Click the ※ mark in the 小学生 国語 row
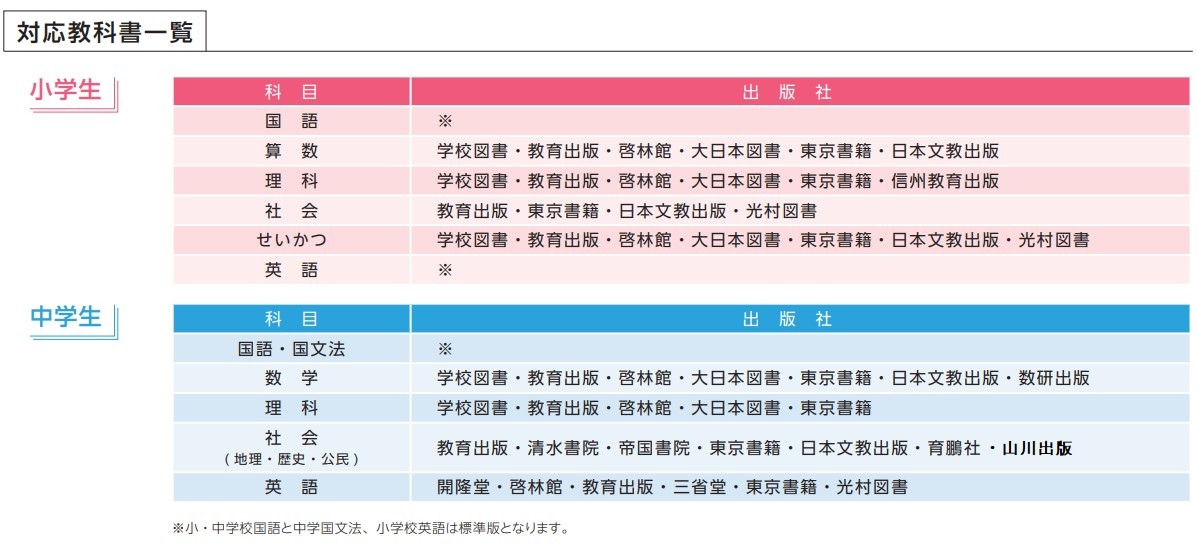This screenshot has width=1198, height=543. pyautogui.click(x=445, y=121)
